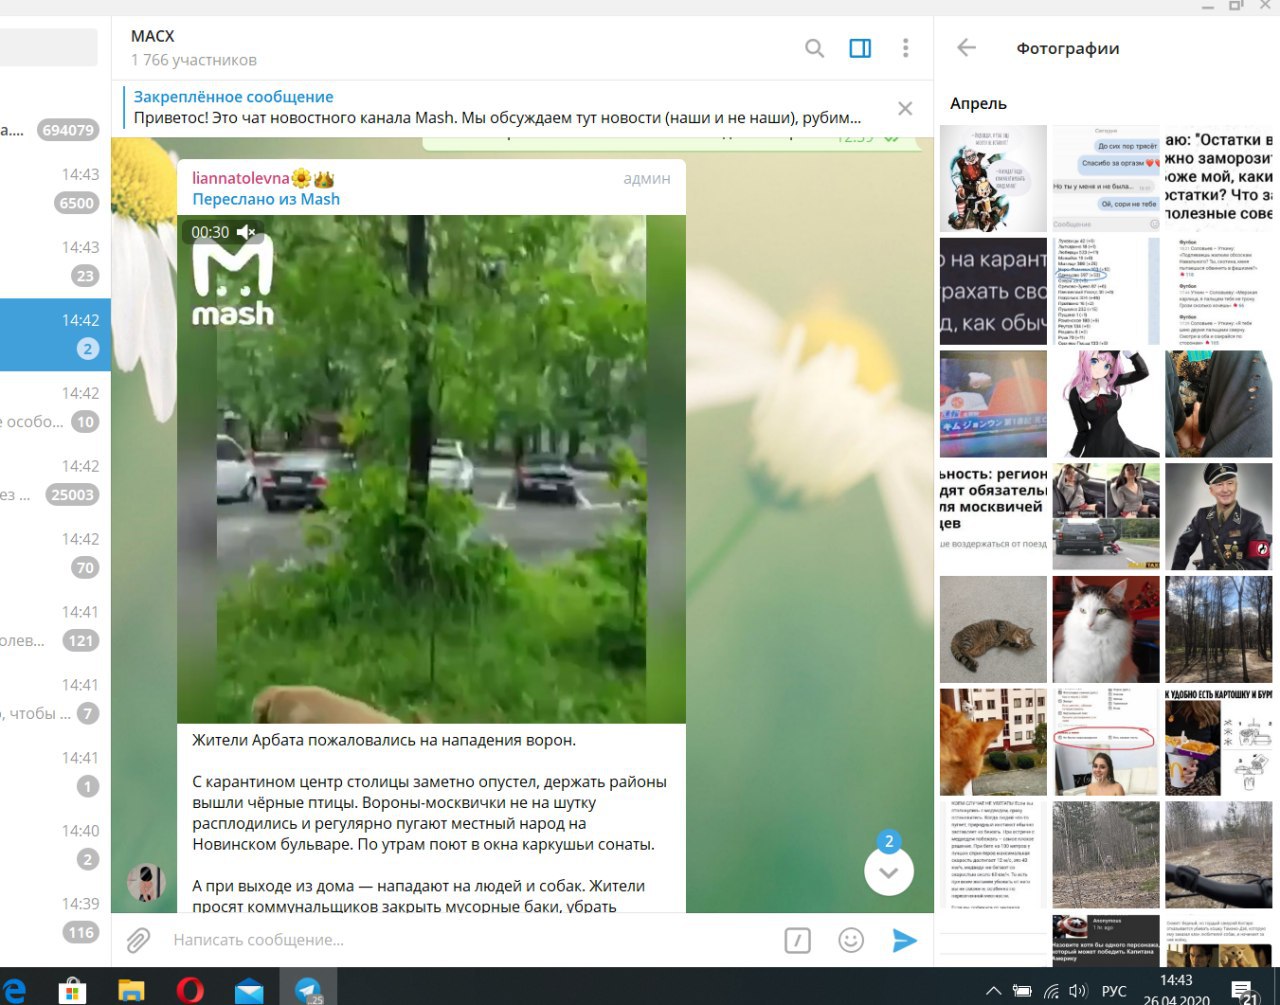1280x1005 pixels.
Task: Open the chat bubbles screenshot thumbnail
Action: (x=1106, y=179)
